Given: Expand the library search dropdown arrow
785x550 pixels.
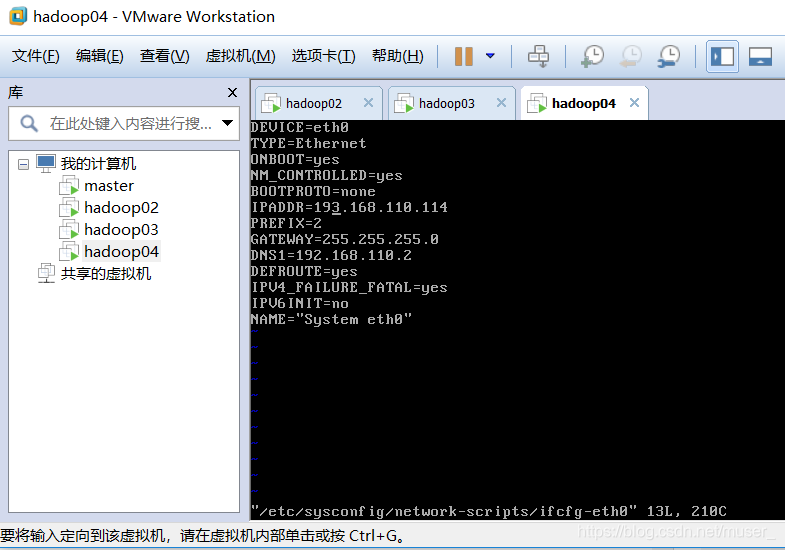Looking at the screenshot, I should (x=227, y=123).
